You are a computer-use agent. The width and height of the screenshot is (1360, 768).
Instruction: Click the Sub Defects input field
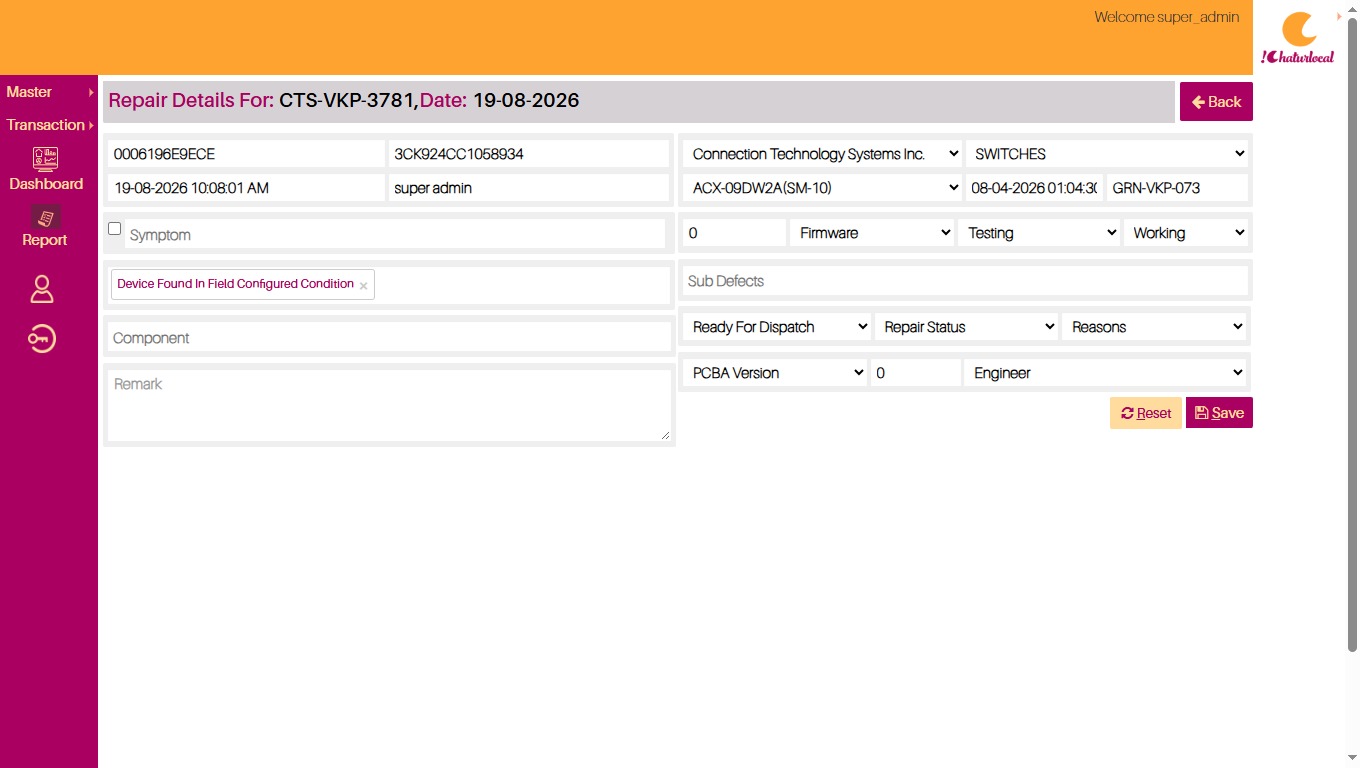point(965,281)
